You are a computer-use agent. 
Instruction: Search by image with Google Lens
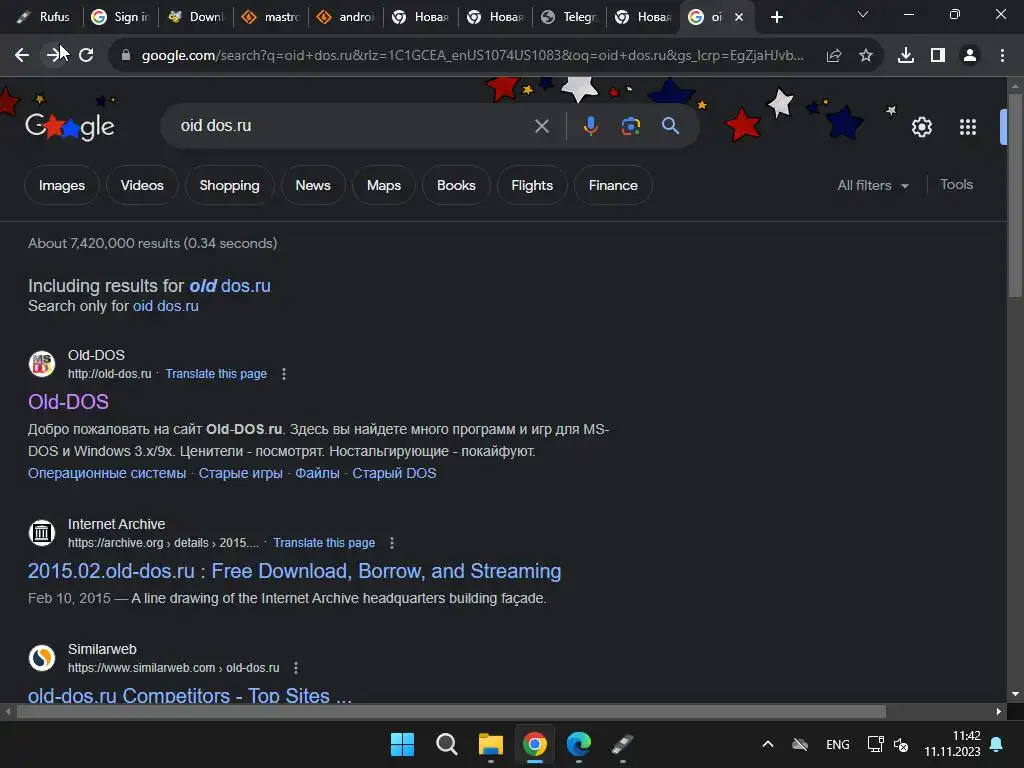coord(631,126)
